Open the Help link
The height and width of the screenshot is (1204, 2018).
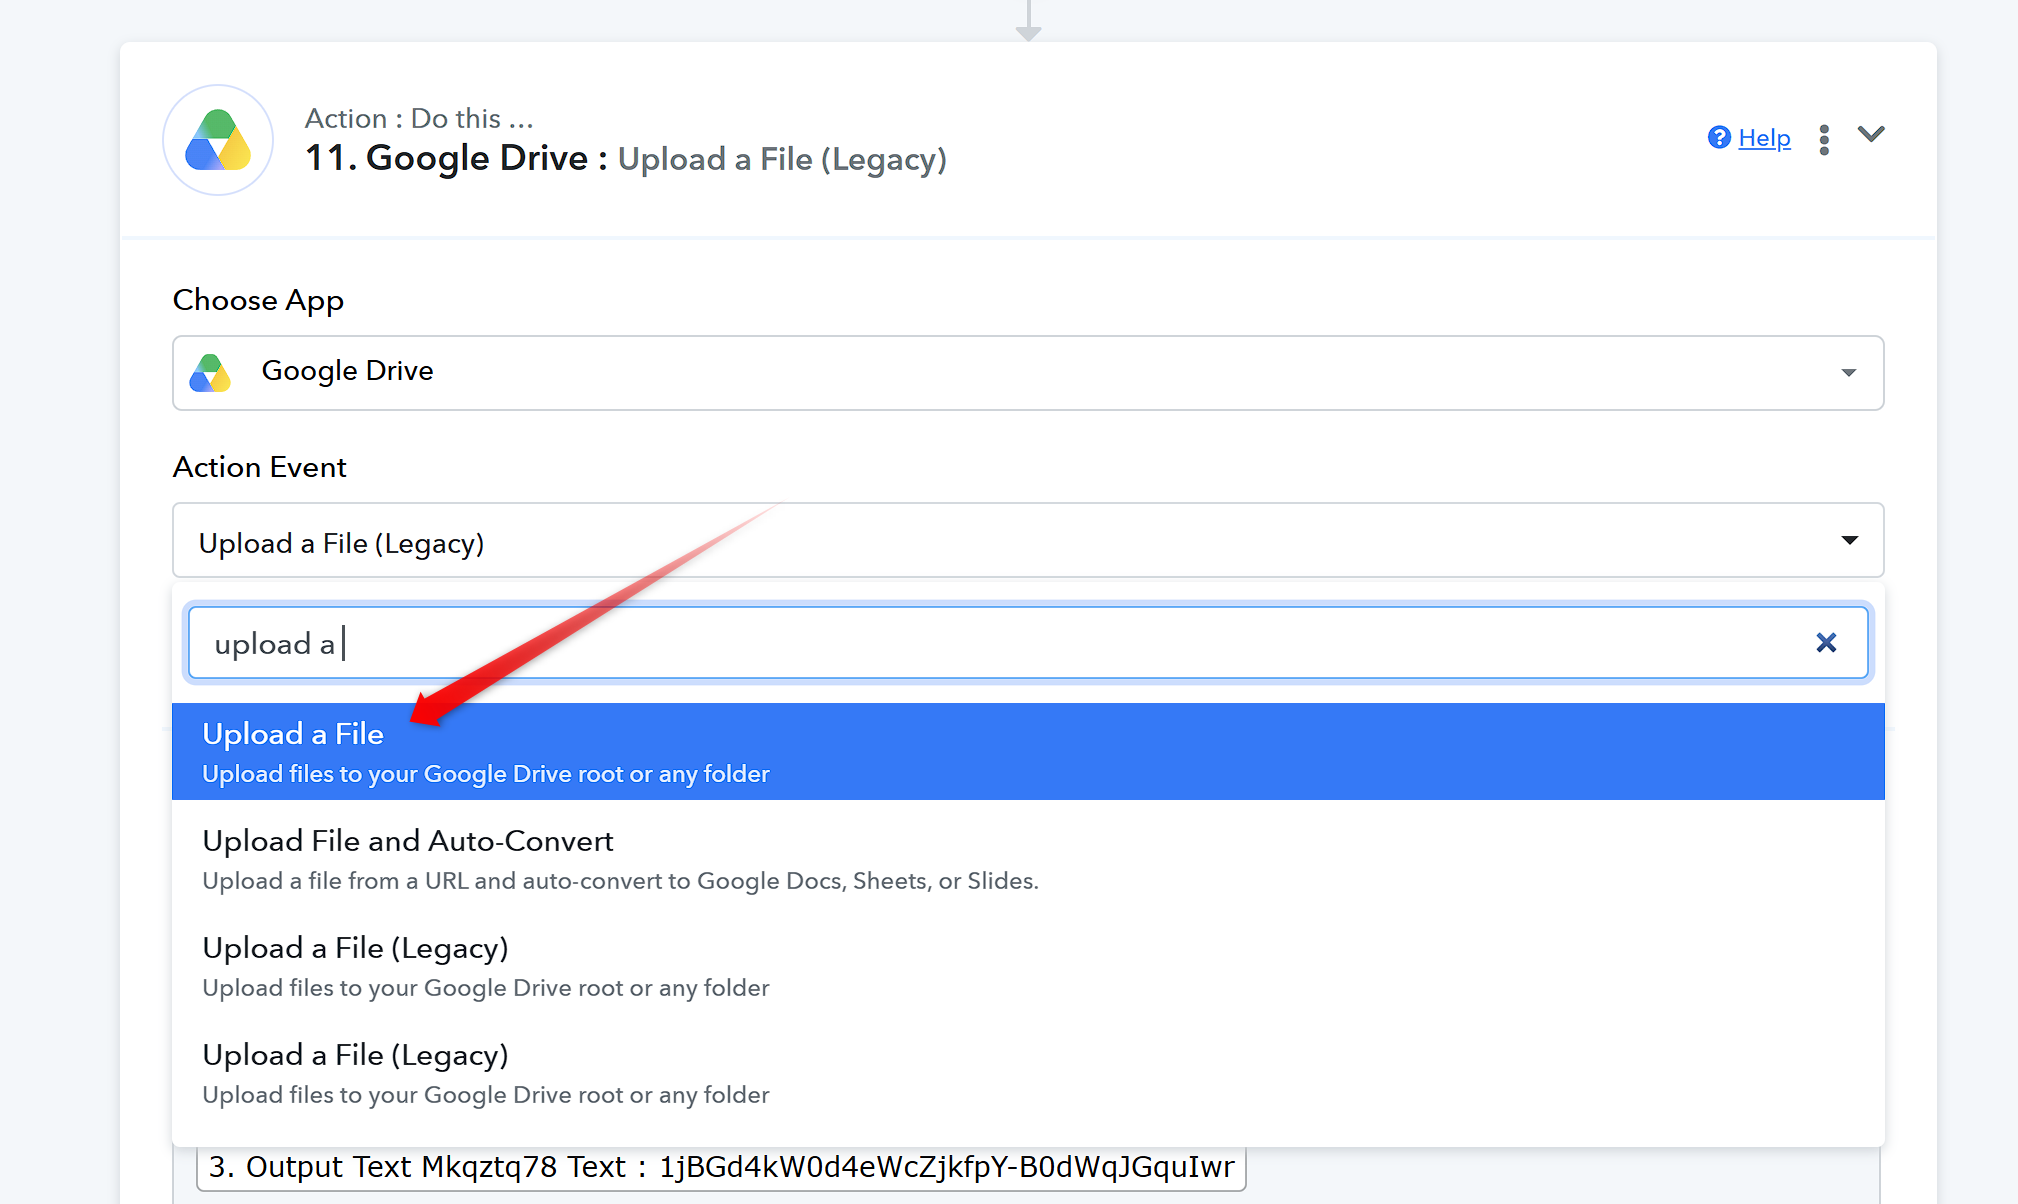[1764, 138]
